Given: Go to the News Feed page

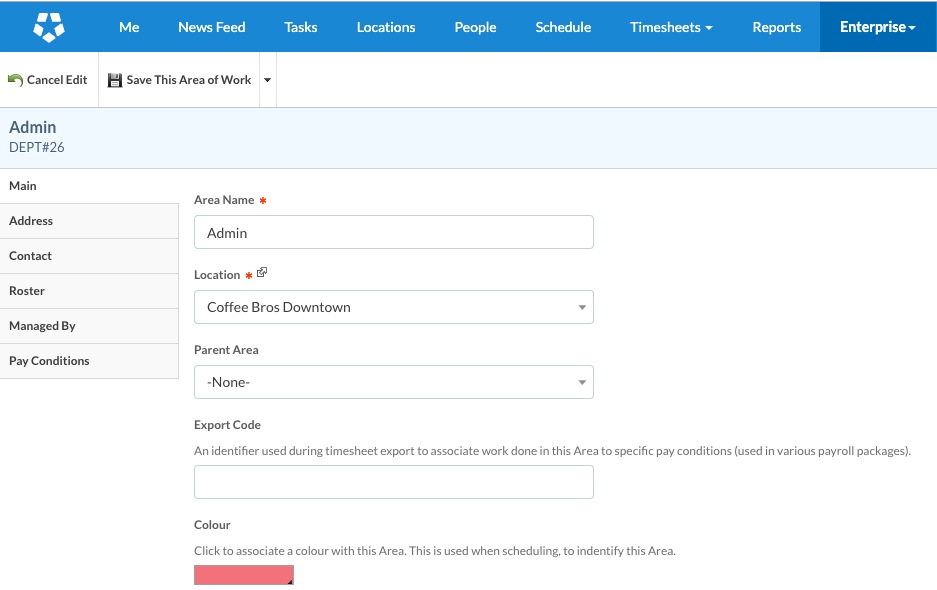Looking at the screenshot, I should tap(211, 27).
